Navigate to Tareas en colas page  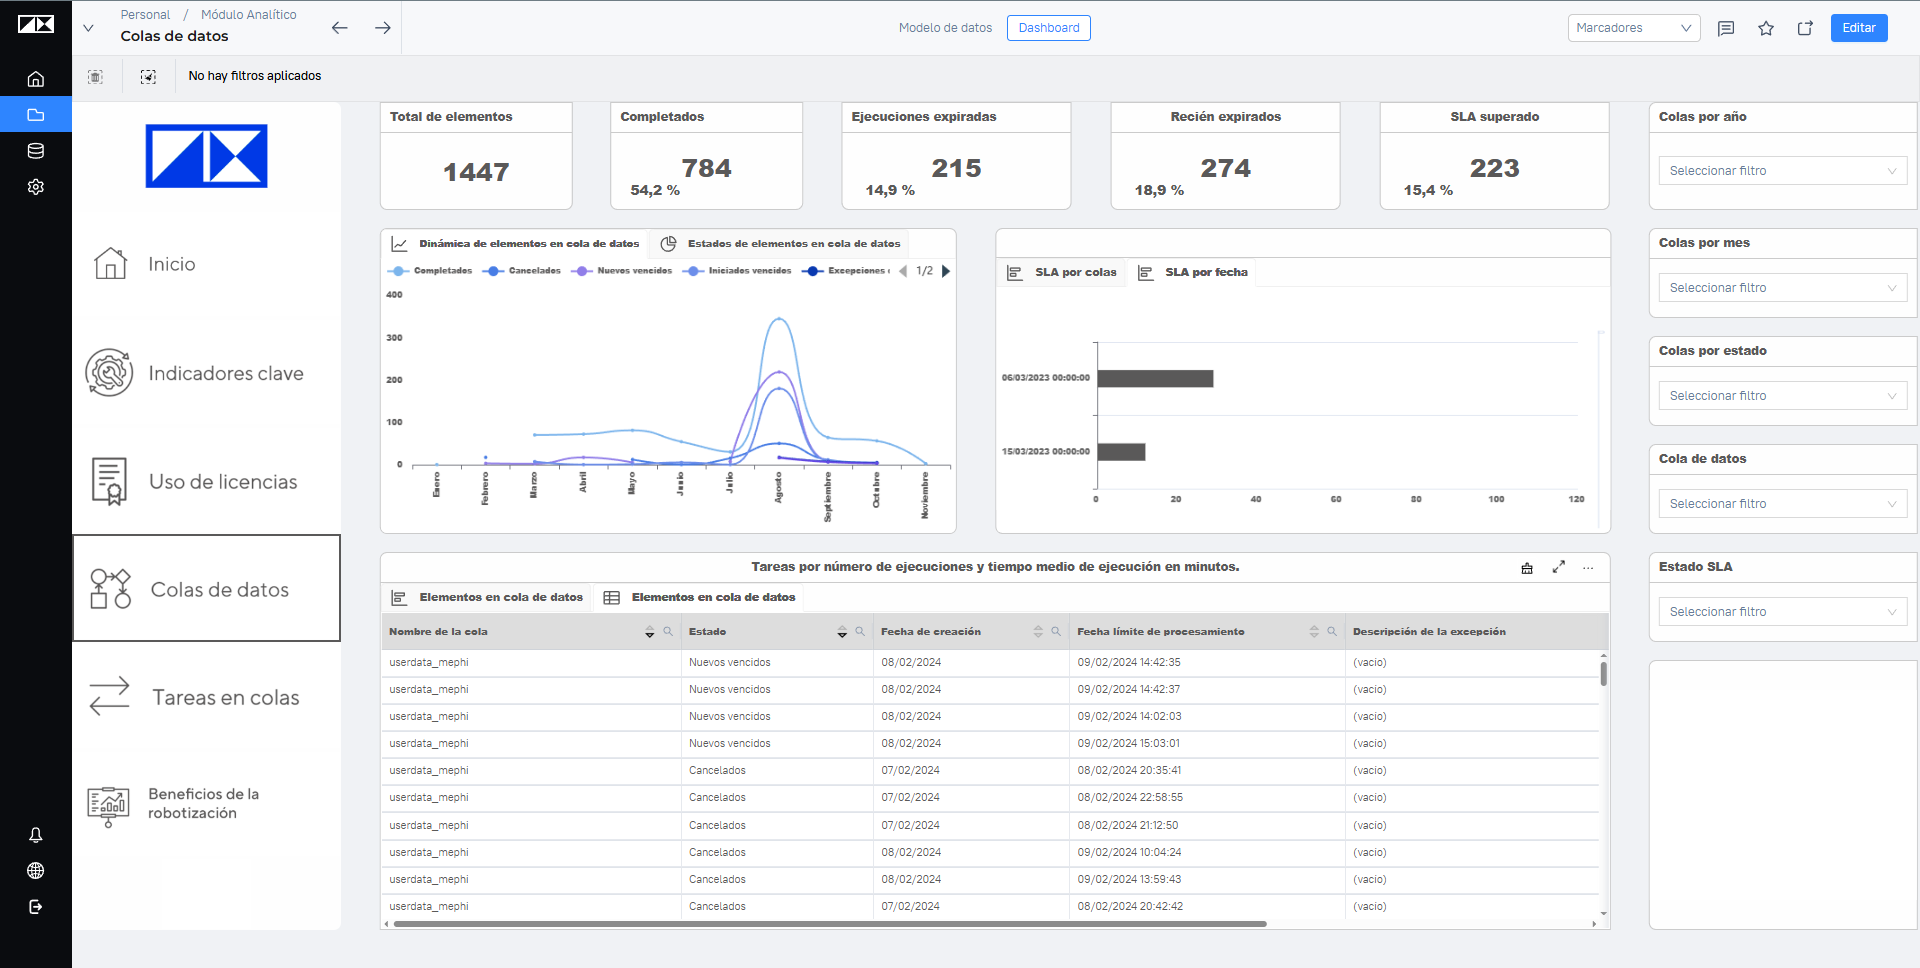[x=207, y=698]
